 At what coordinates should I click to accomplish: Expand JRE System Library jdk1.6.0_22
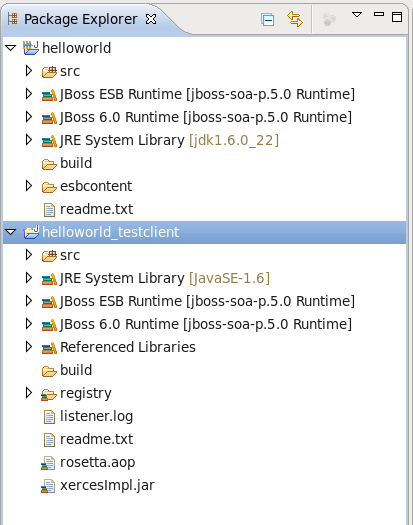pyautogui.click(x=29, y=140)
